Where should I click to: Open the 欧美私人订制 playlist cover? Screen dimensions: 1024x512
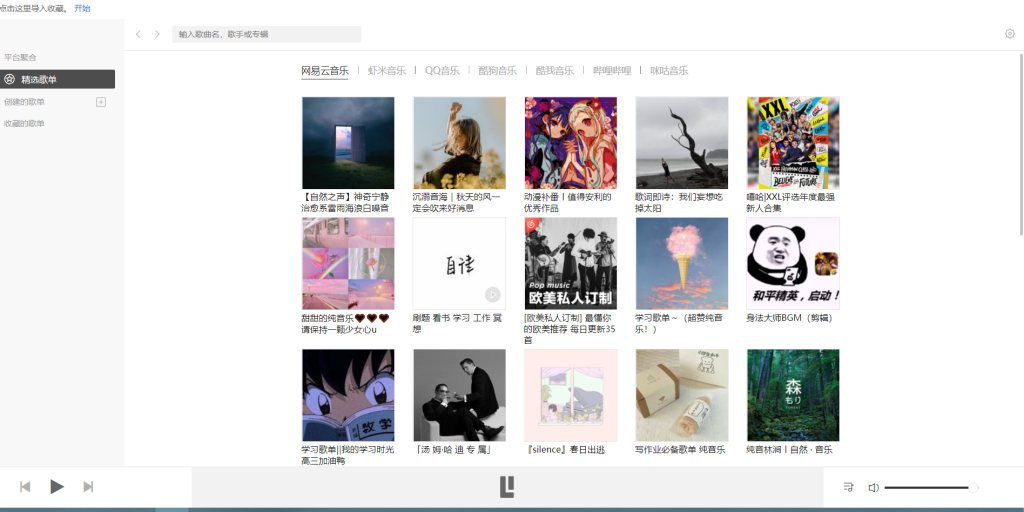coord(571,264)
